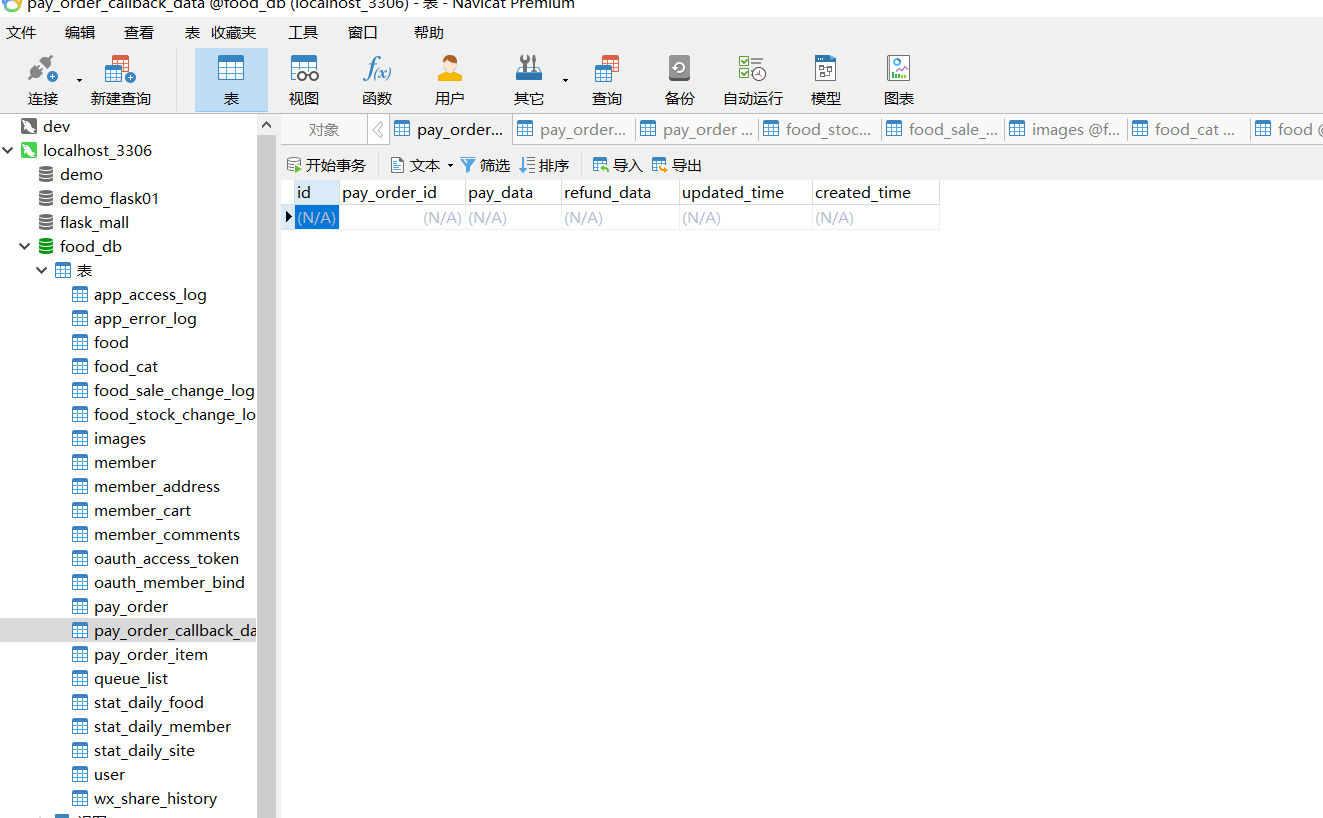Image resolution: width=1323 pixels, height=818 pixels.
Task: Select the demo_flask01 database
Action: click(109, 199)
